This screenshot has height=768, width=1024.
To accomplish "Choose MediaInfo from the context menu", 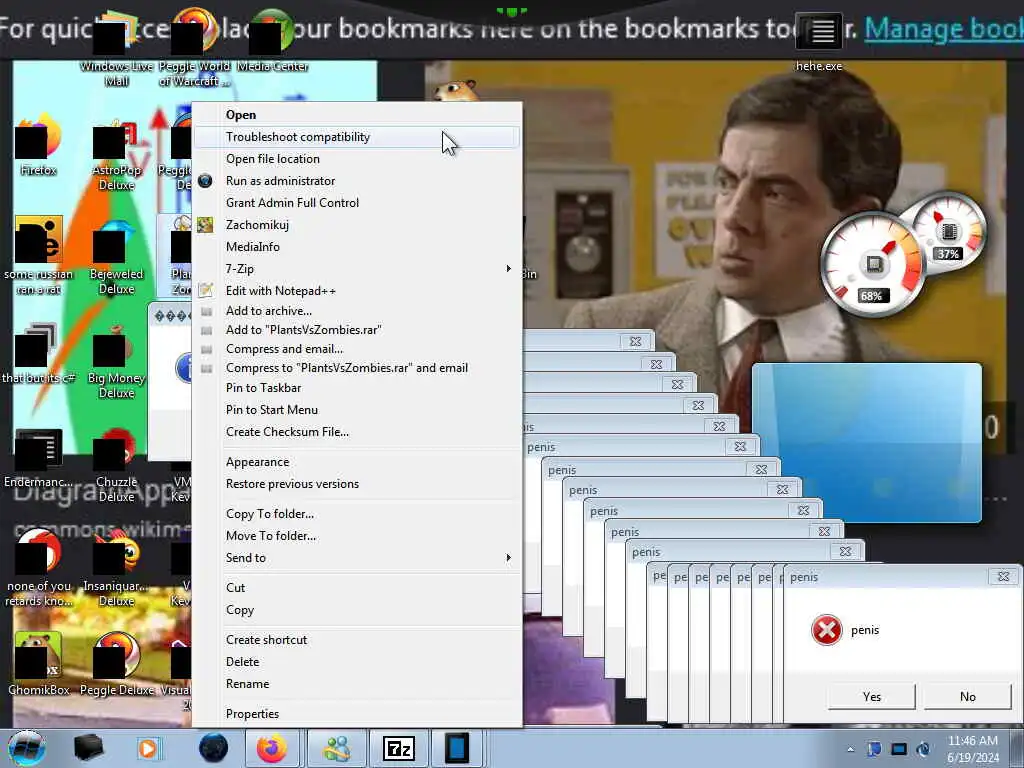I will pyautogui.click(x=357, y=247).
